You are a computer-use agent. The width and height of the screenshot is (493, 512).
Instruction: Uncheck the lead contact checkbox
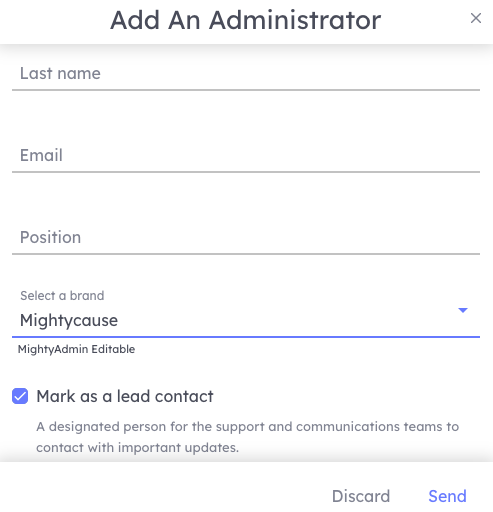(20, 396)
